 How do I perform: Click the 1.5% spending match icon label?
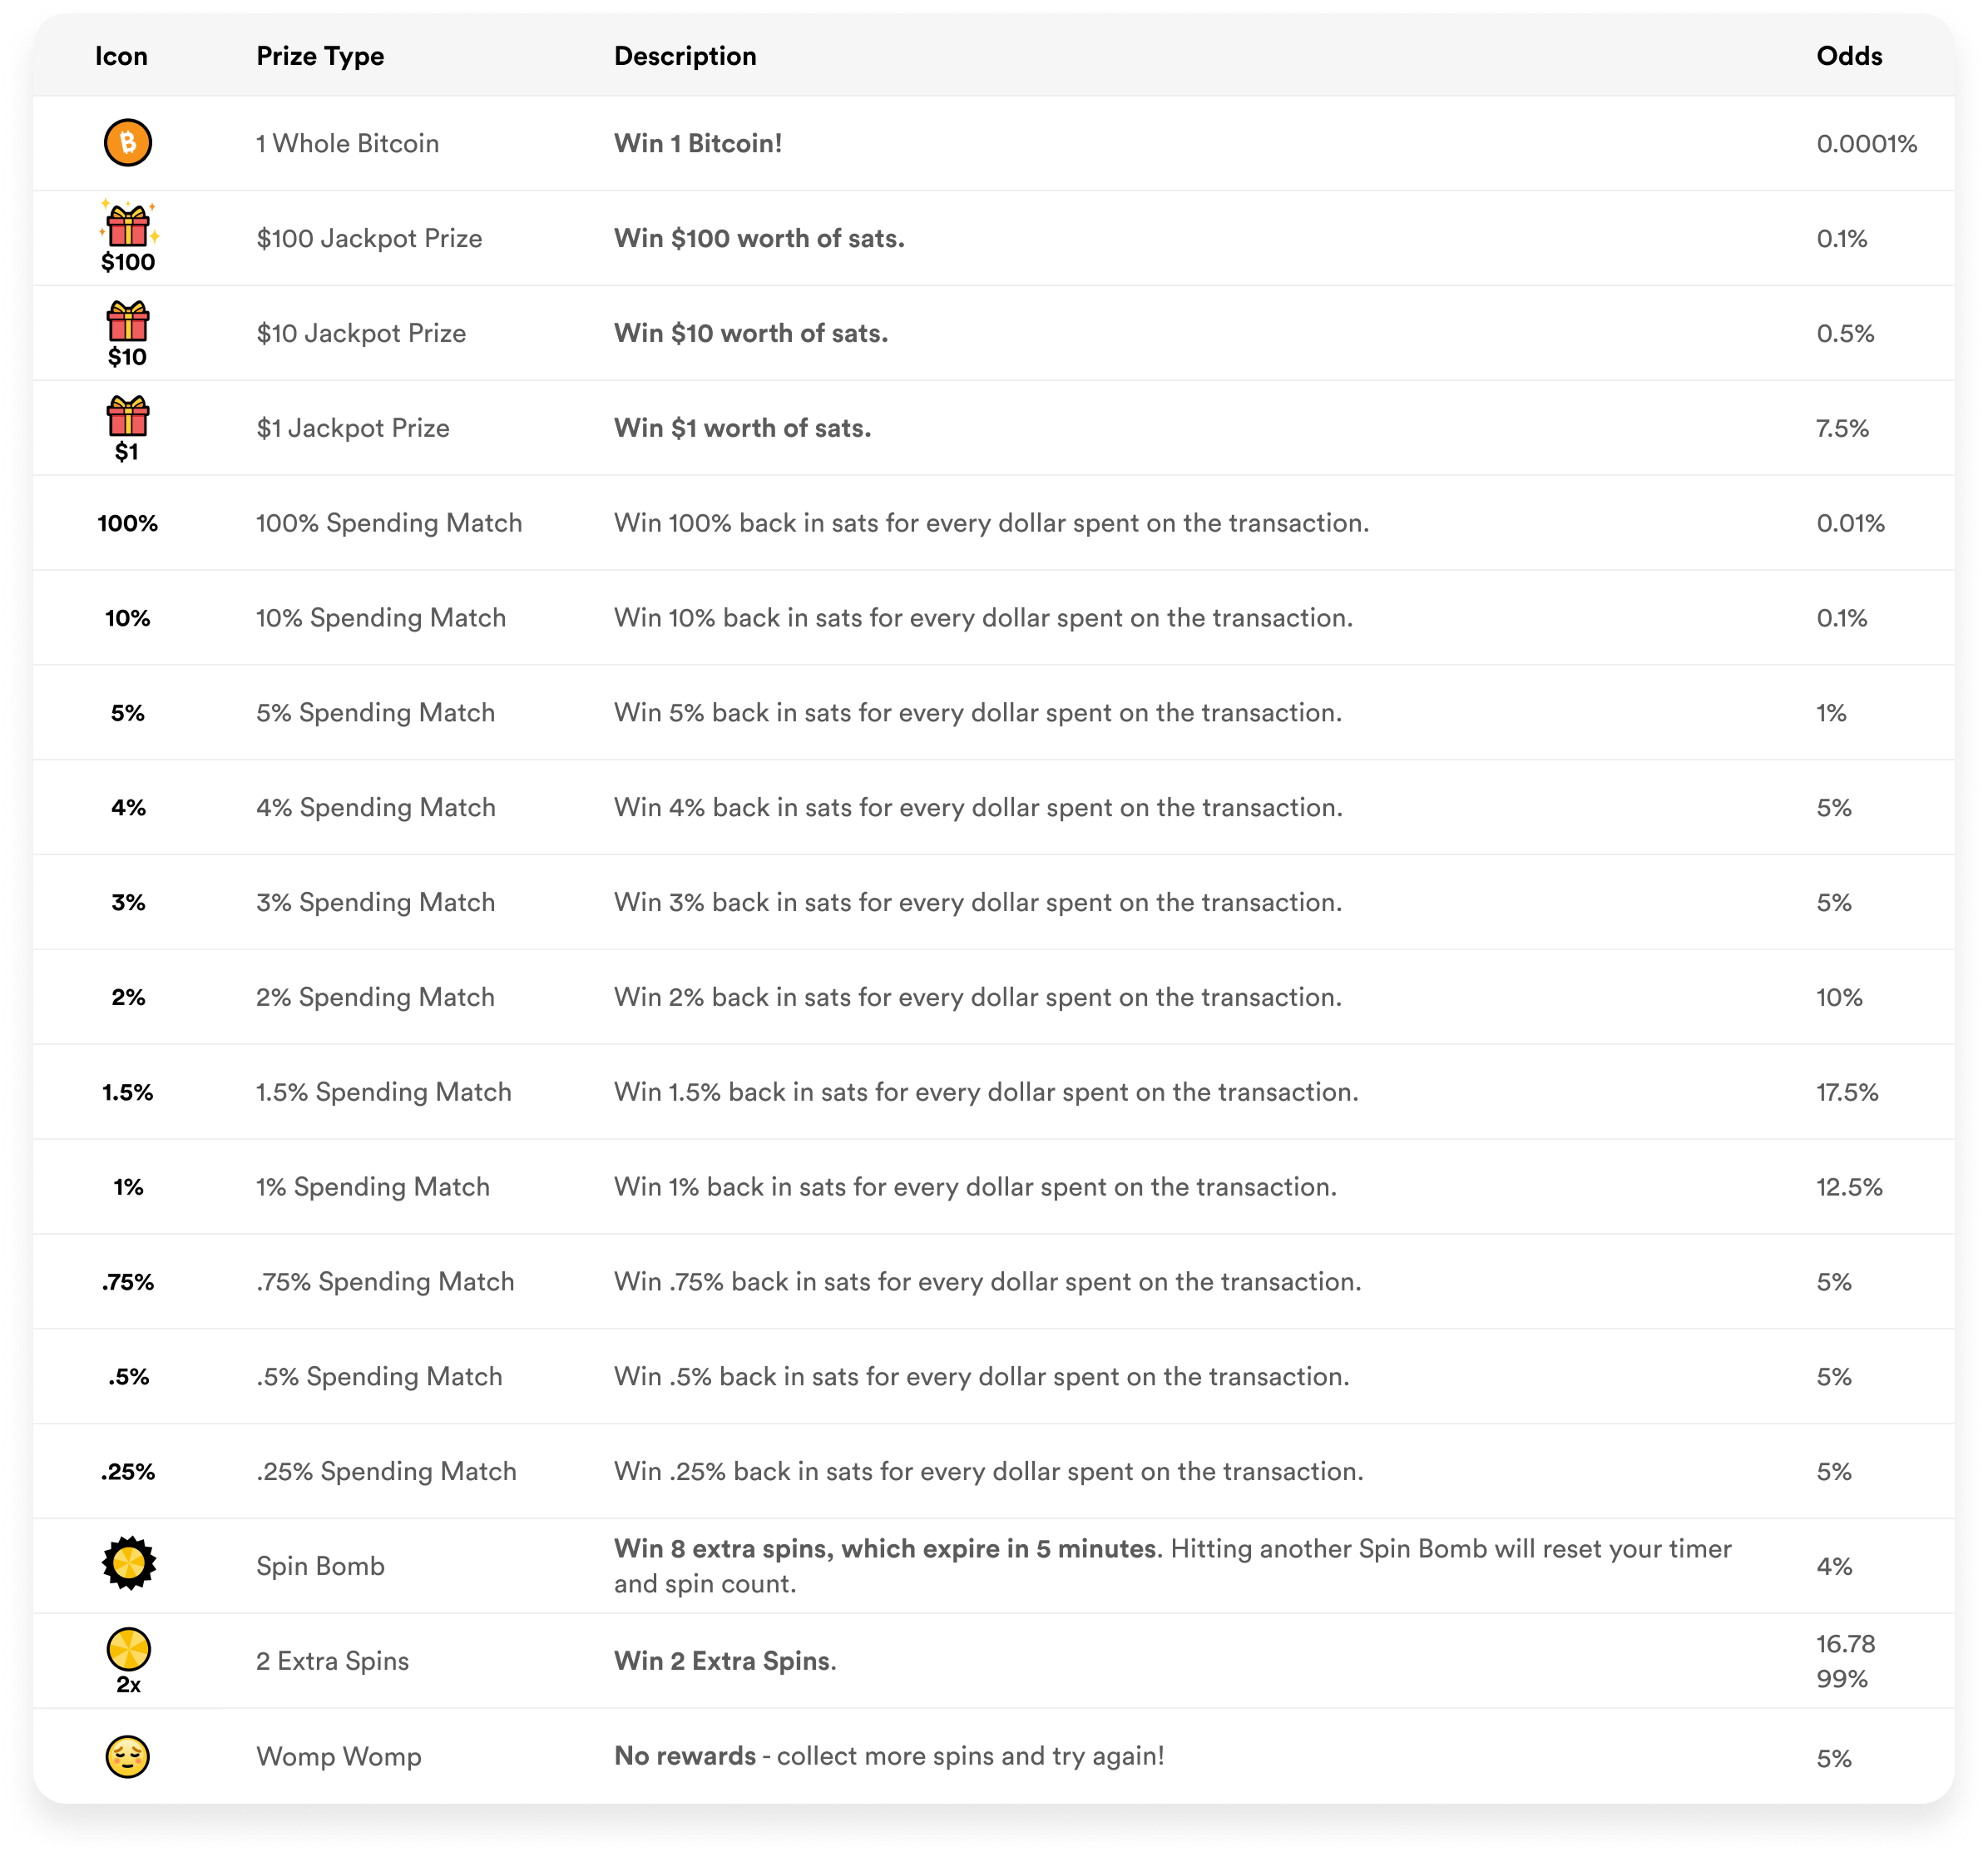click(128, 1092)
